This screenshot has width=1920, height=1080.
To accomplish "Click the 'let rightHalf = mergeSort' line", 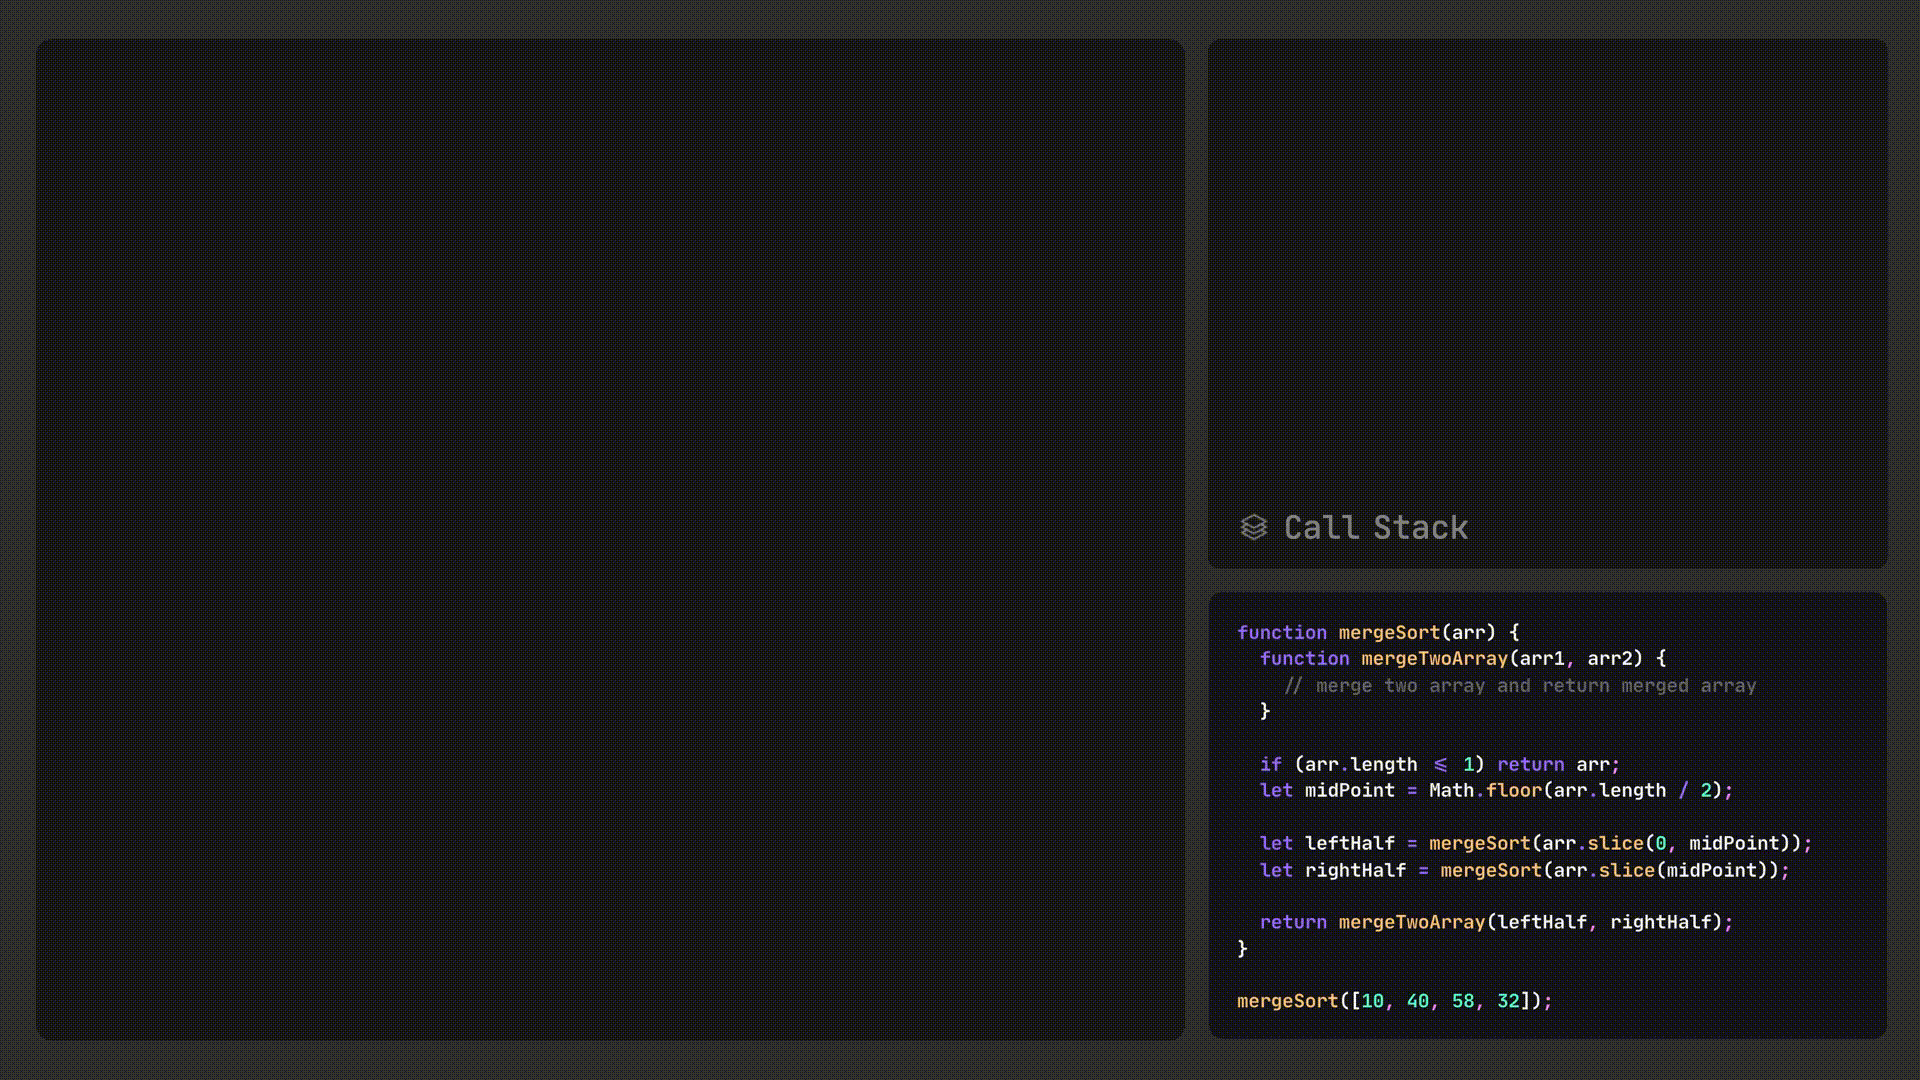I will [1525, 870].
